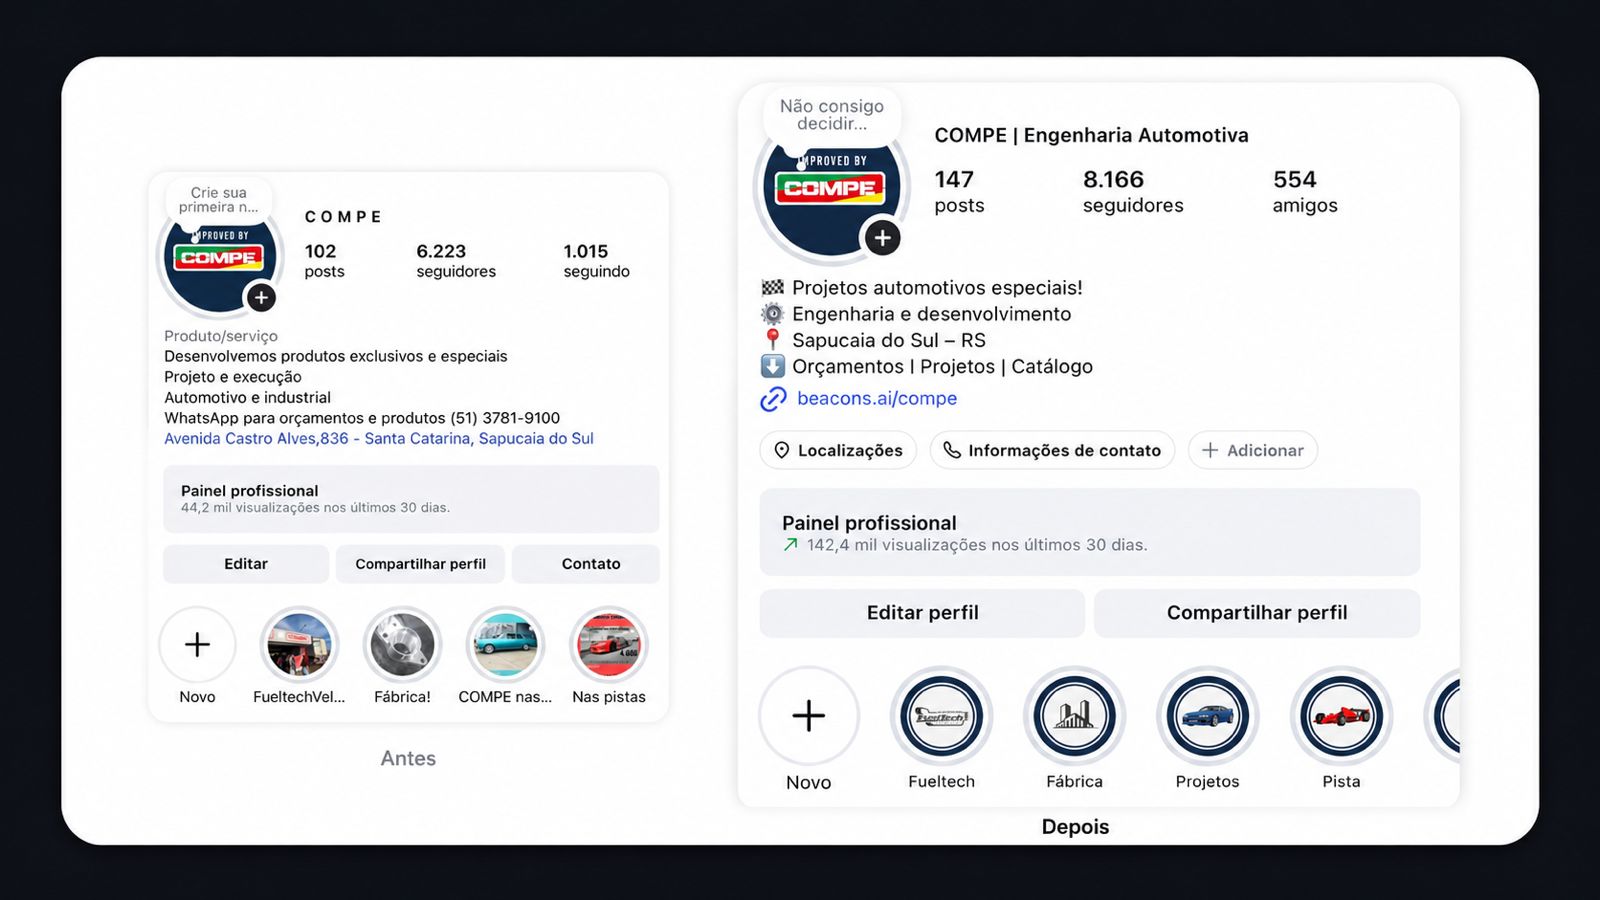Click the red pin emoji beside Sapucaia do Sul
The height and width of the screenshot is (900, 1600).
click(x=773, y=340)
